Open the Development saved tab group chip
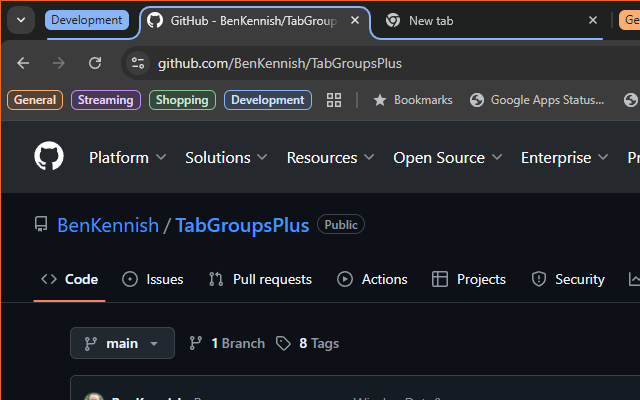 pyautogui.click(x=268, y=100)
